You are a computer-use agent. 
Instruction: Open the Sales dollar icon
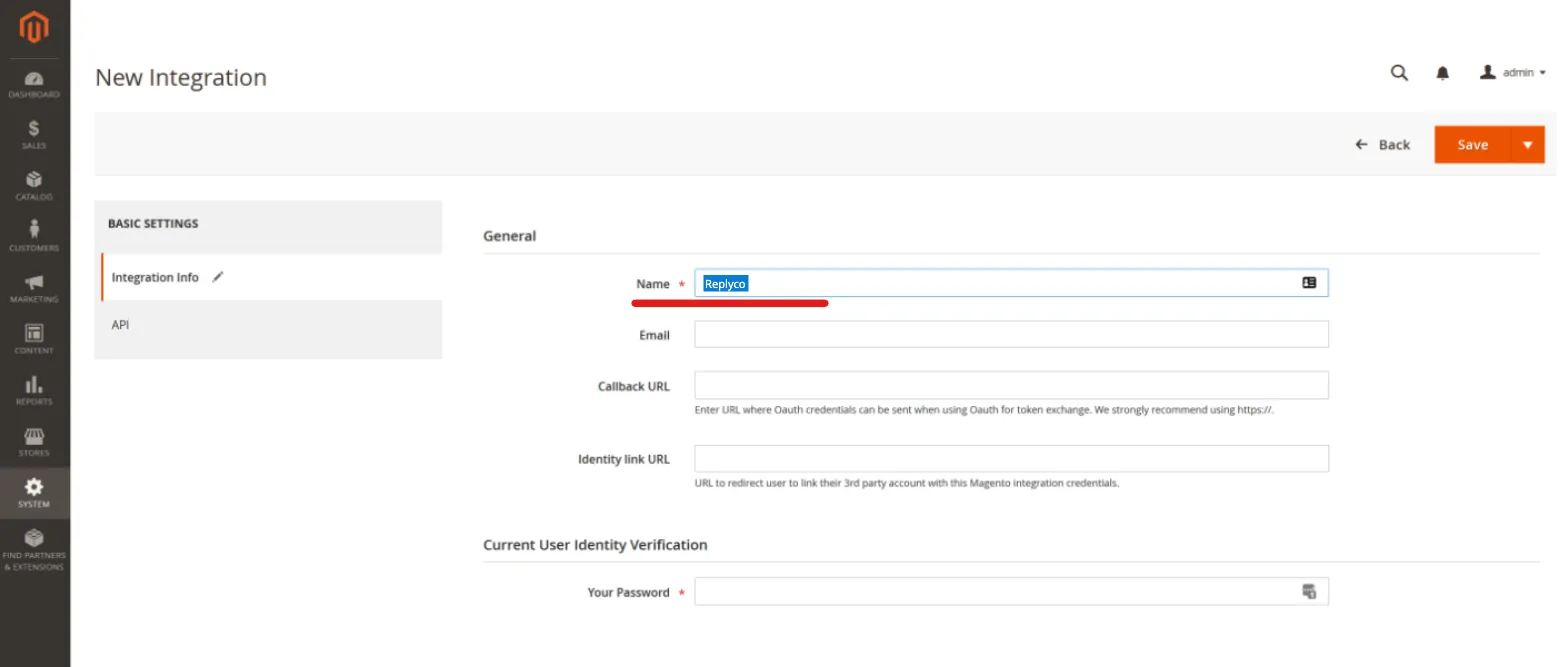[x=34, y=128]
